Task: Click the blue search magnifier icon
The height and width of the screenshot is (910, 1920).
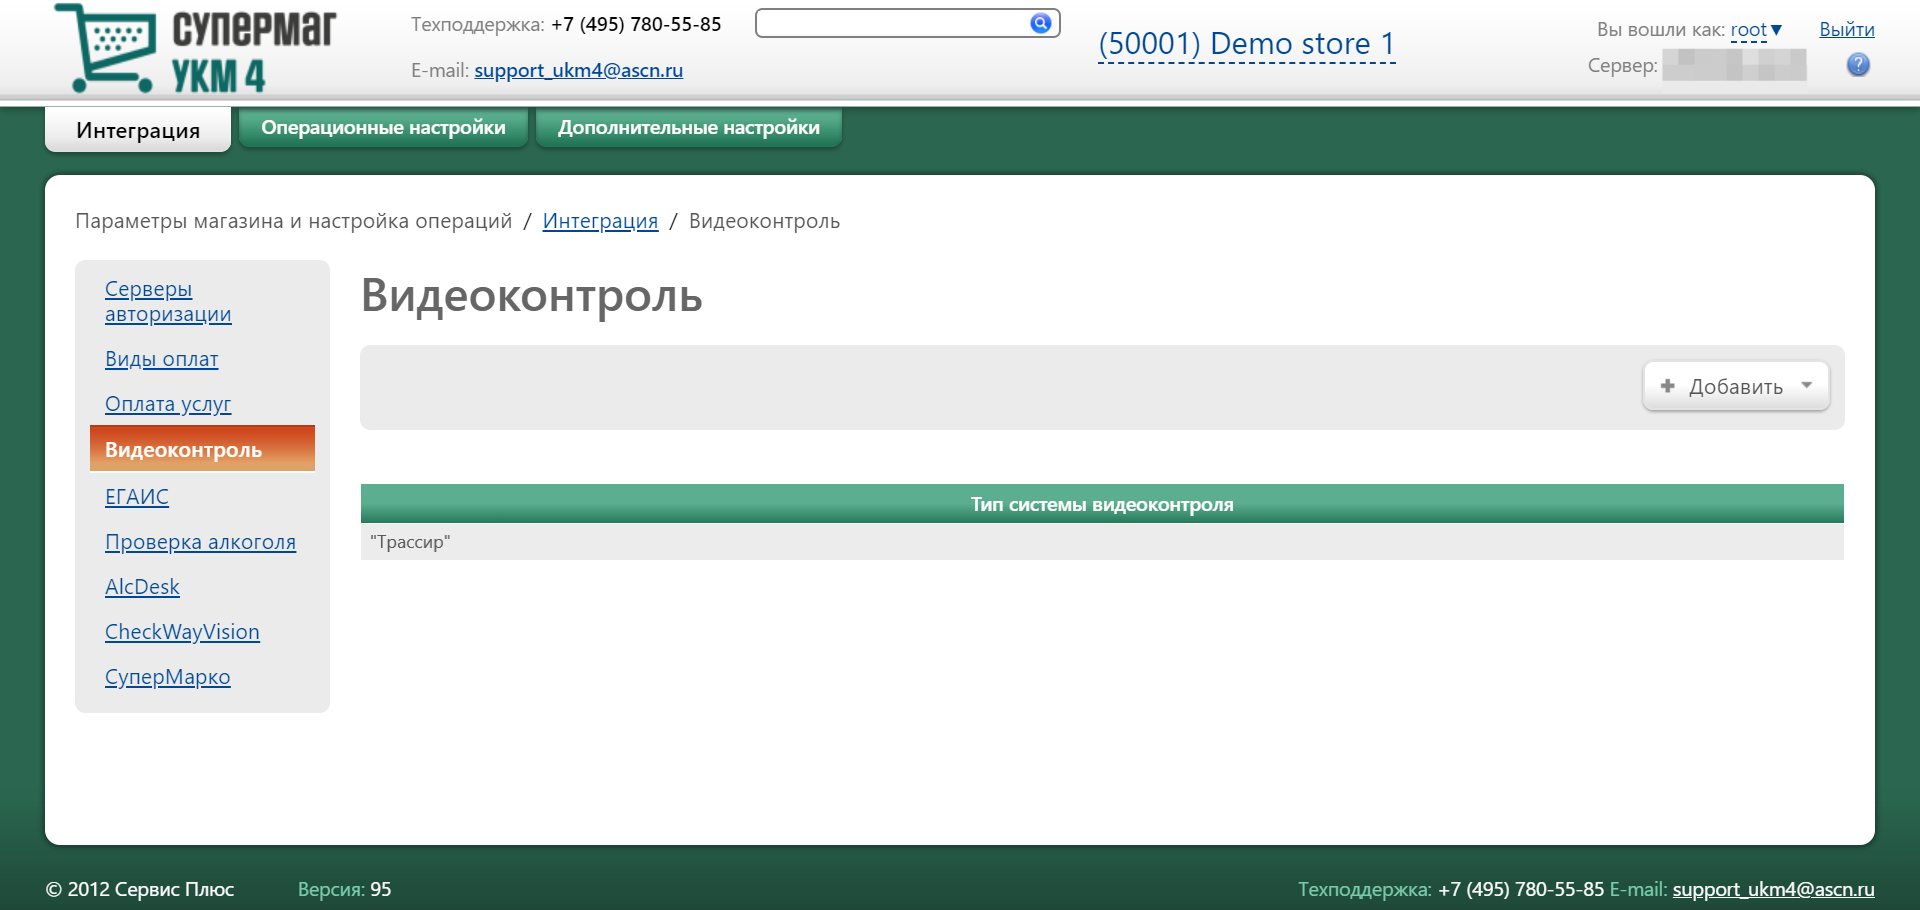Action: click(x=1041, y=23)
